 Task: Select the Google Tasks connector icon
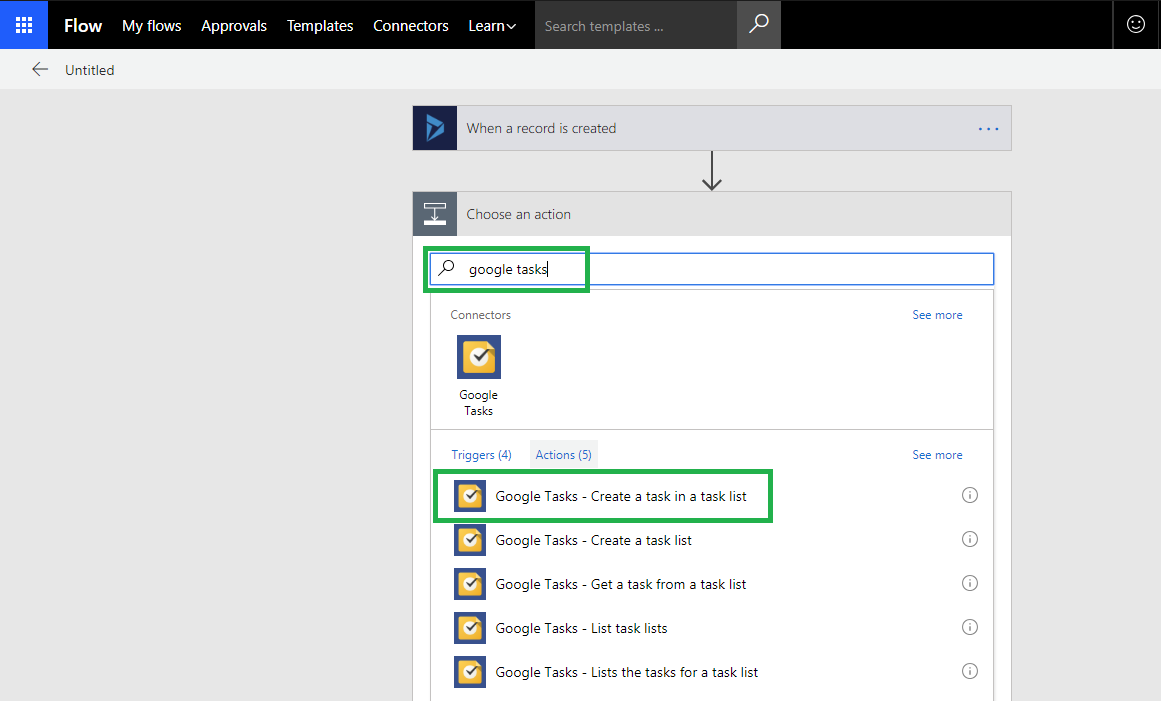478,357
